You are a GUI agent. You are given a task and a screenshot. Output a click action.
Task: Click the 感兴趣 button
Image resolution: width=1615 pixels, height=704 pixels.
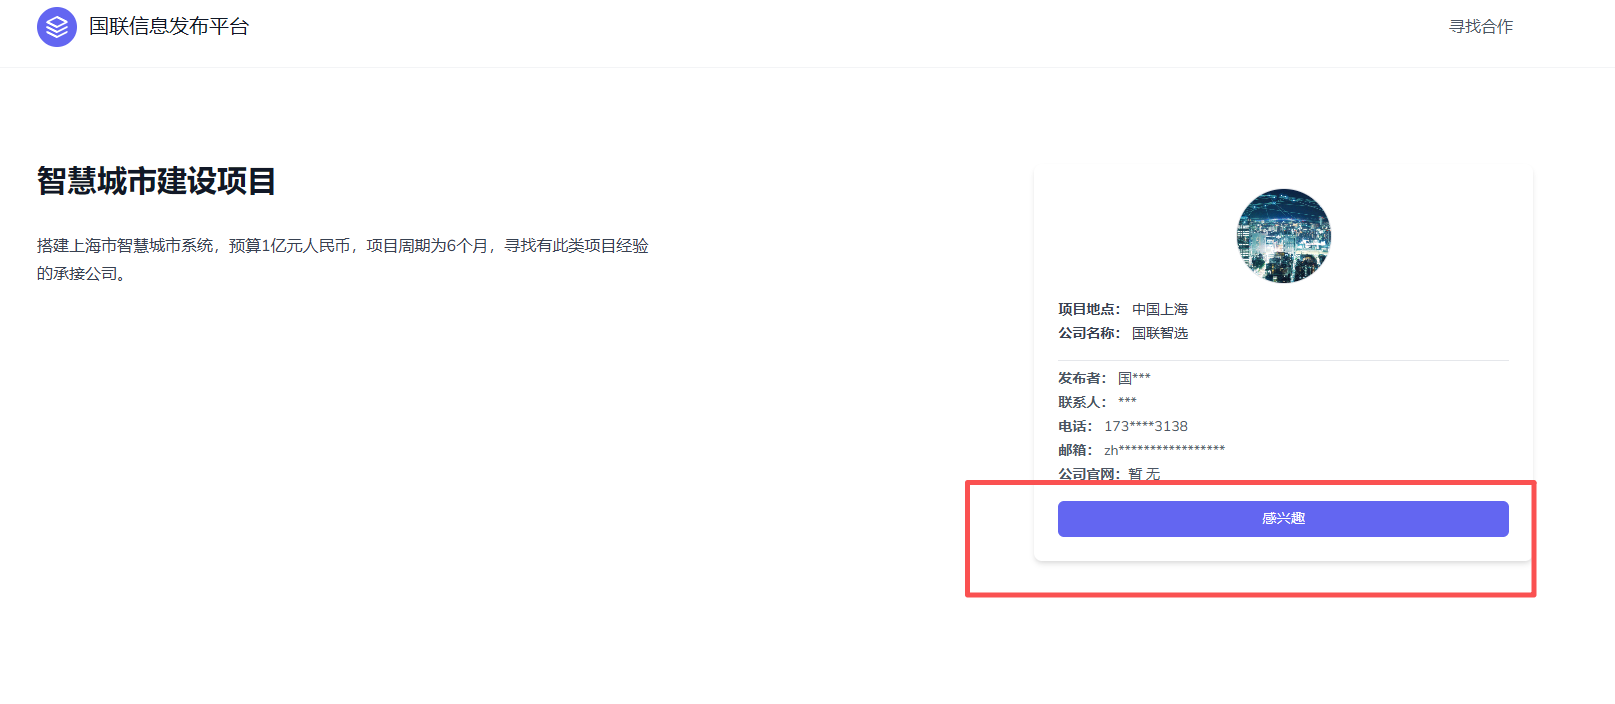[x=1283, y=519]
